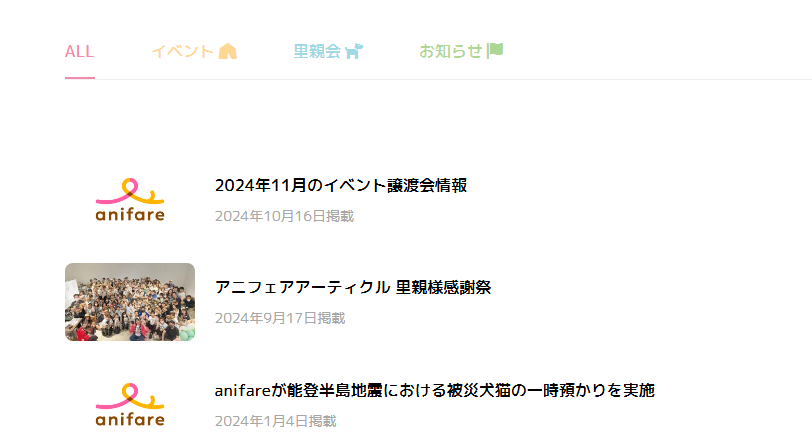The width and height of the screenshot is (812, 440).
Task: Click the 2024年1月4日掲載 date text
Action: pyautogui.click(x=276, y=421)
